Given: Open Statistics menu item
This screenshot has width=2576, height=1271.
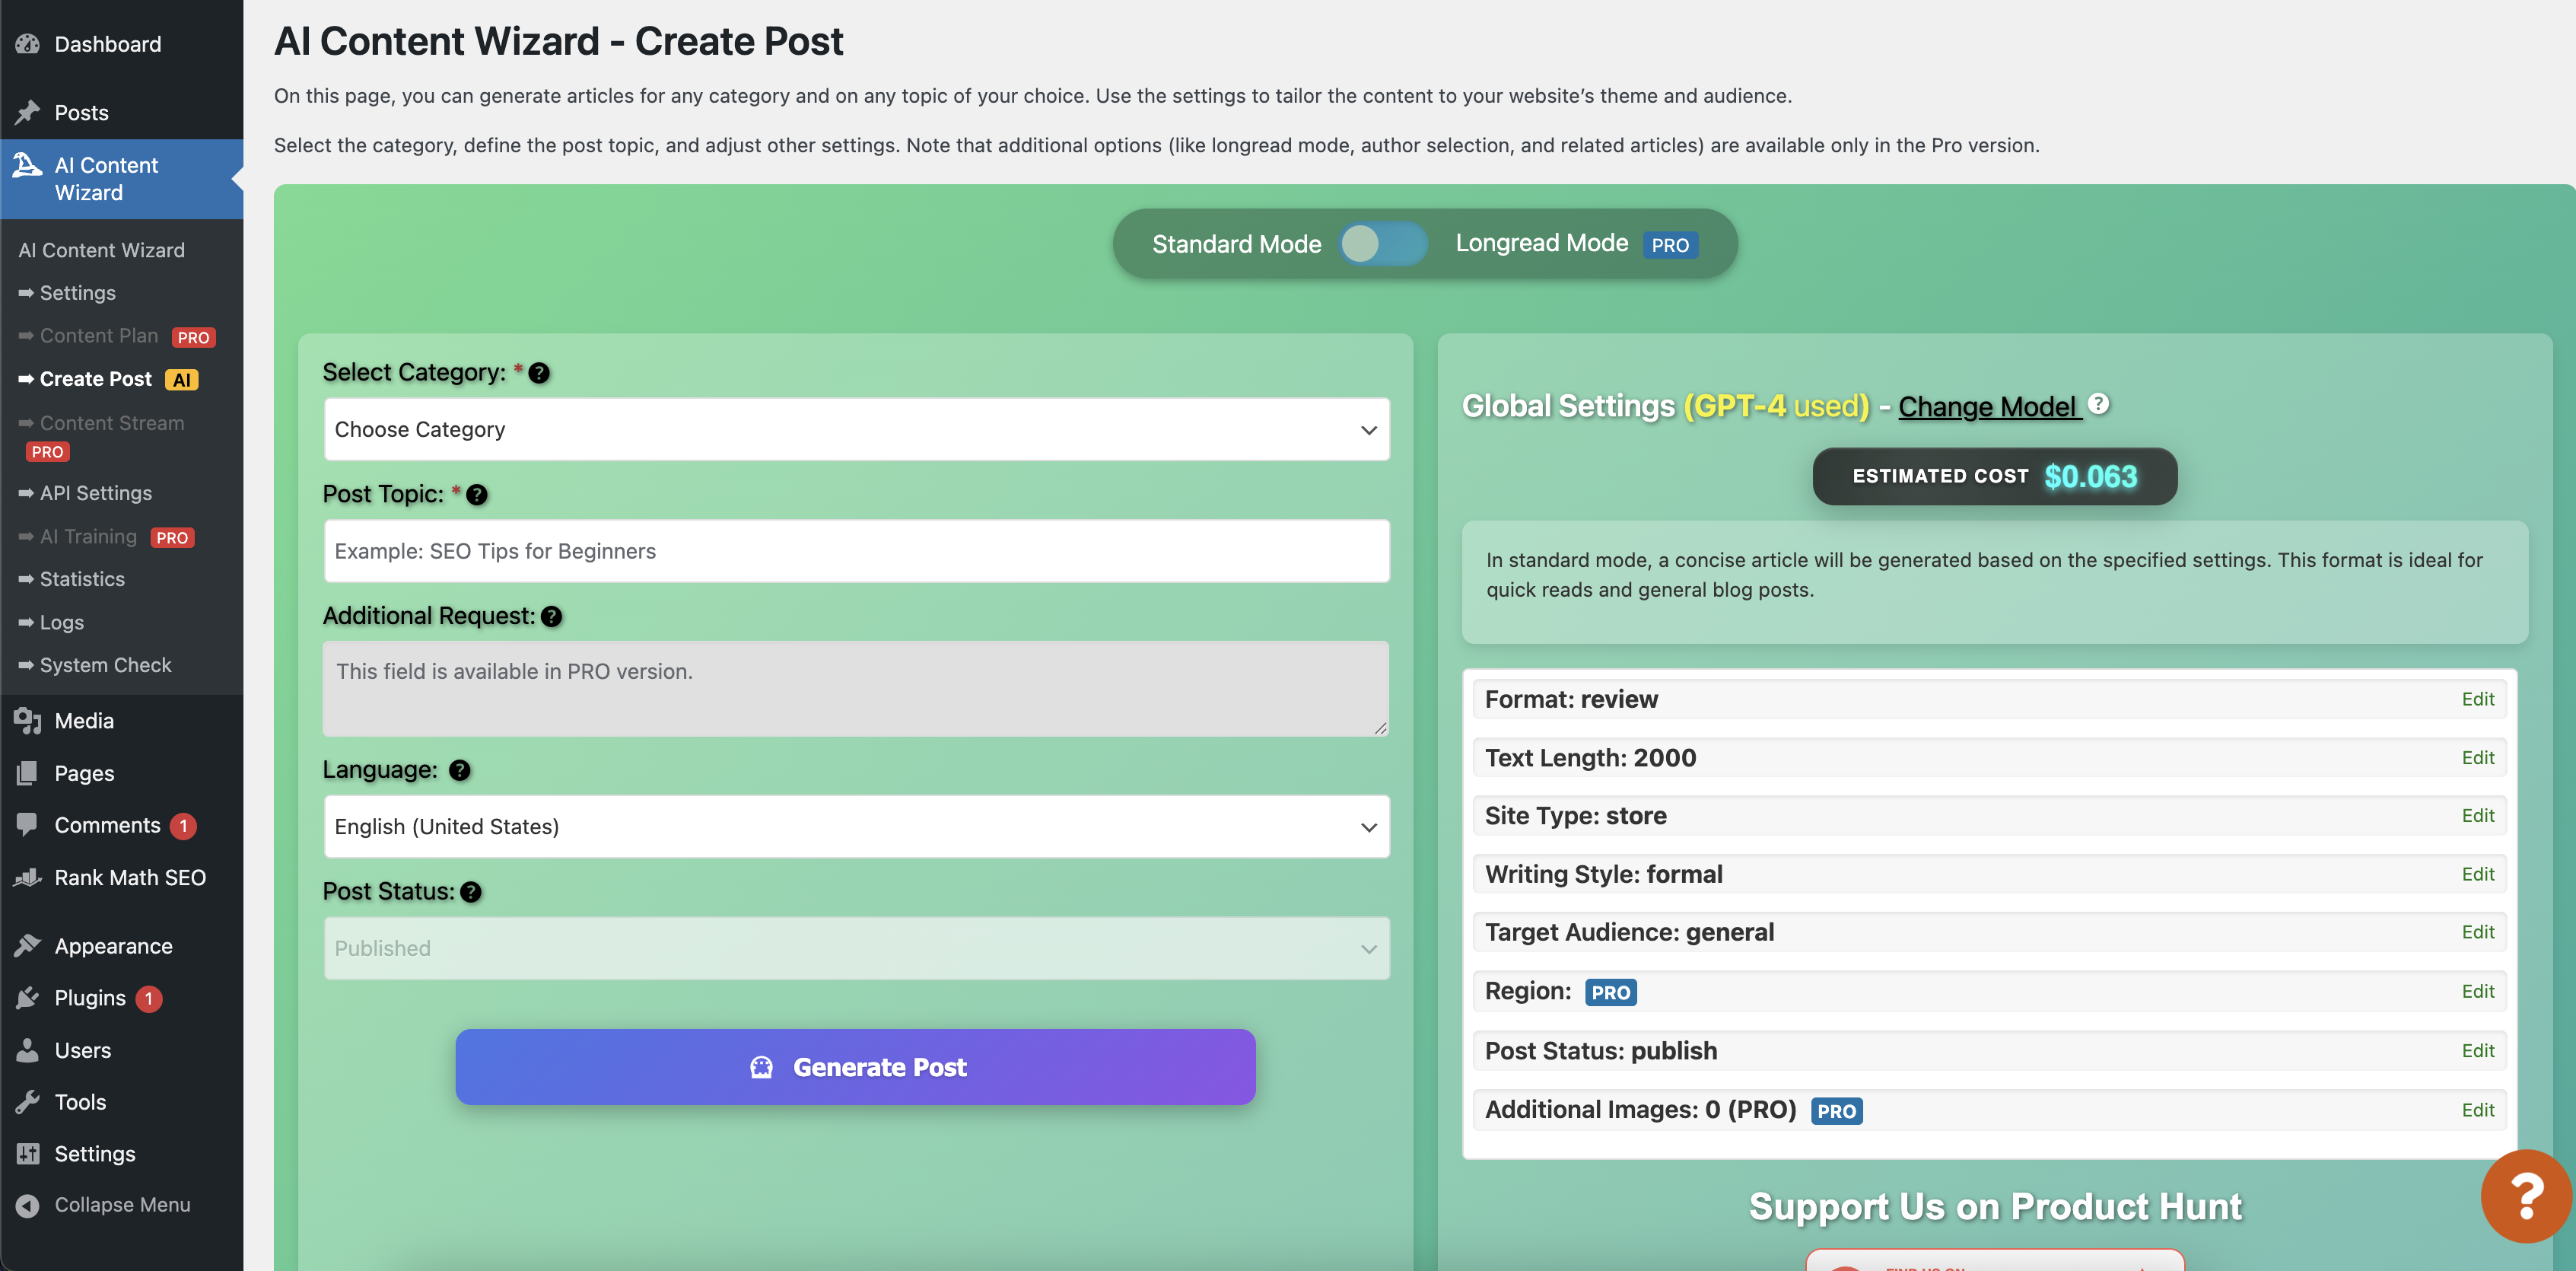Looking at the screenshot, I should 72,579.
